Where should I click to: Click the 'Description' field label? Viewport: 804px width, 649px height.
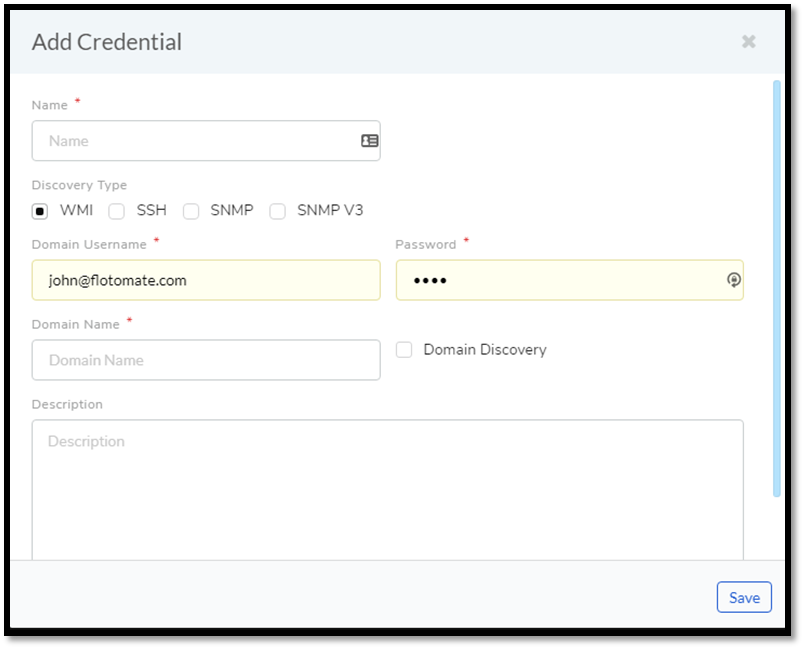point(67,404)
